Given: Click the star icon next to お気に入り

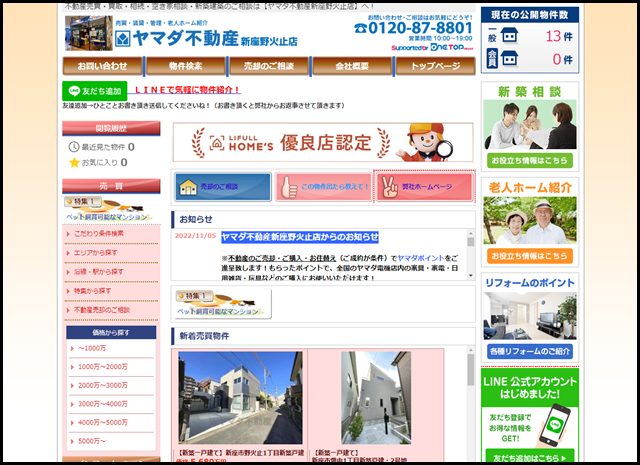Looking at the screenshot, I should (x=74, y=162).
